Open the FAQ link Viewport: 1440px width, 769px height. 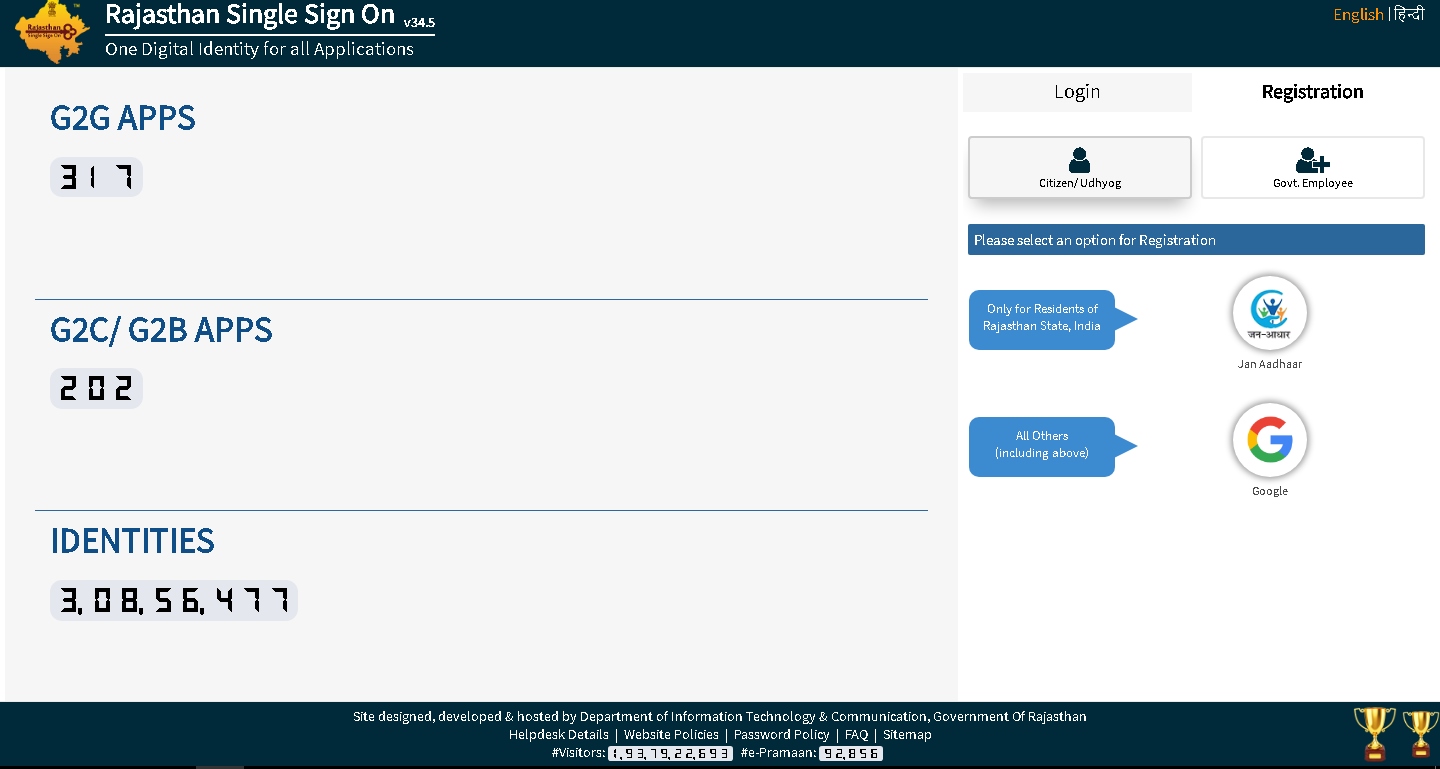pyautogui.click(x=856, y=734)
